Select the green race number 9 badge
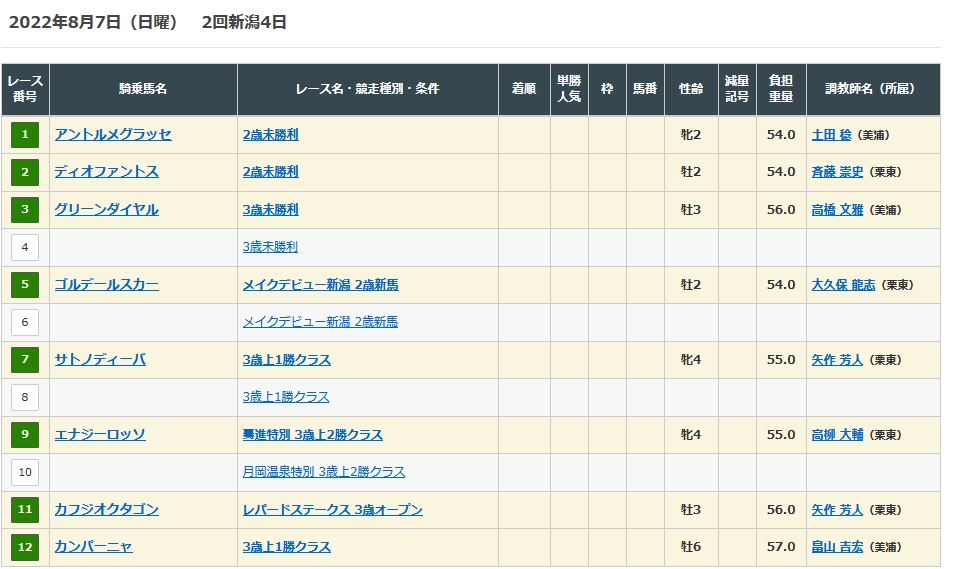This screenshot has height=569, width=973. [x=25, y=435]
